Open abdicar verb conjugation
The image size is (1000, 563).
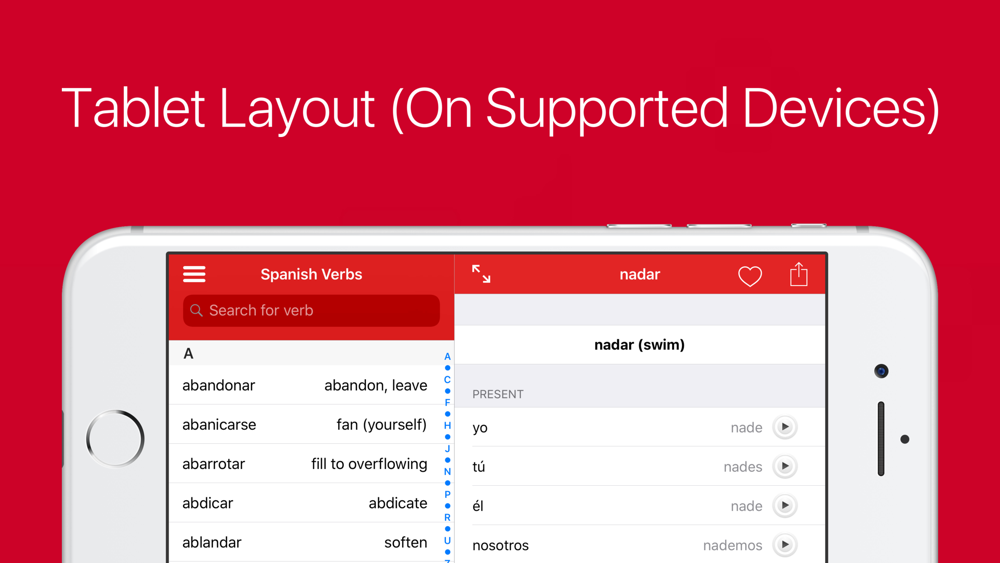coord(305,503)
